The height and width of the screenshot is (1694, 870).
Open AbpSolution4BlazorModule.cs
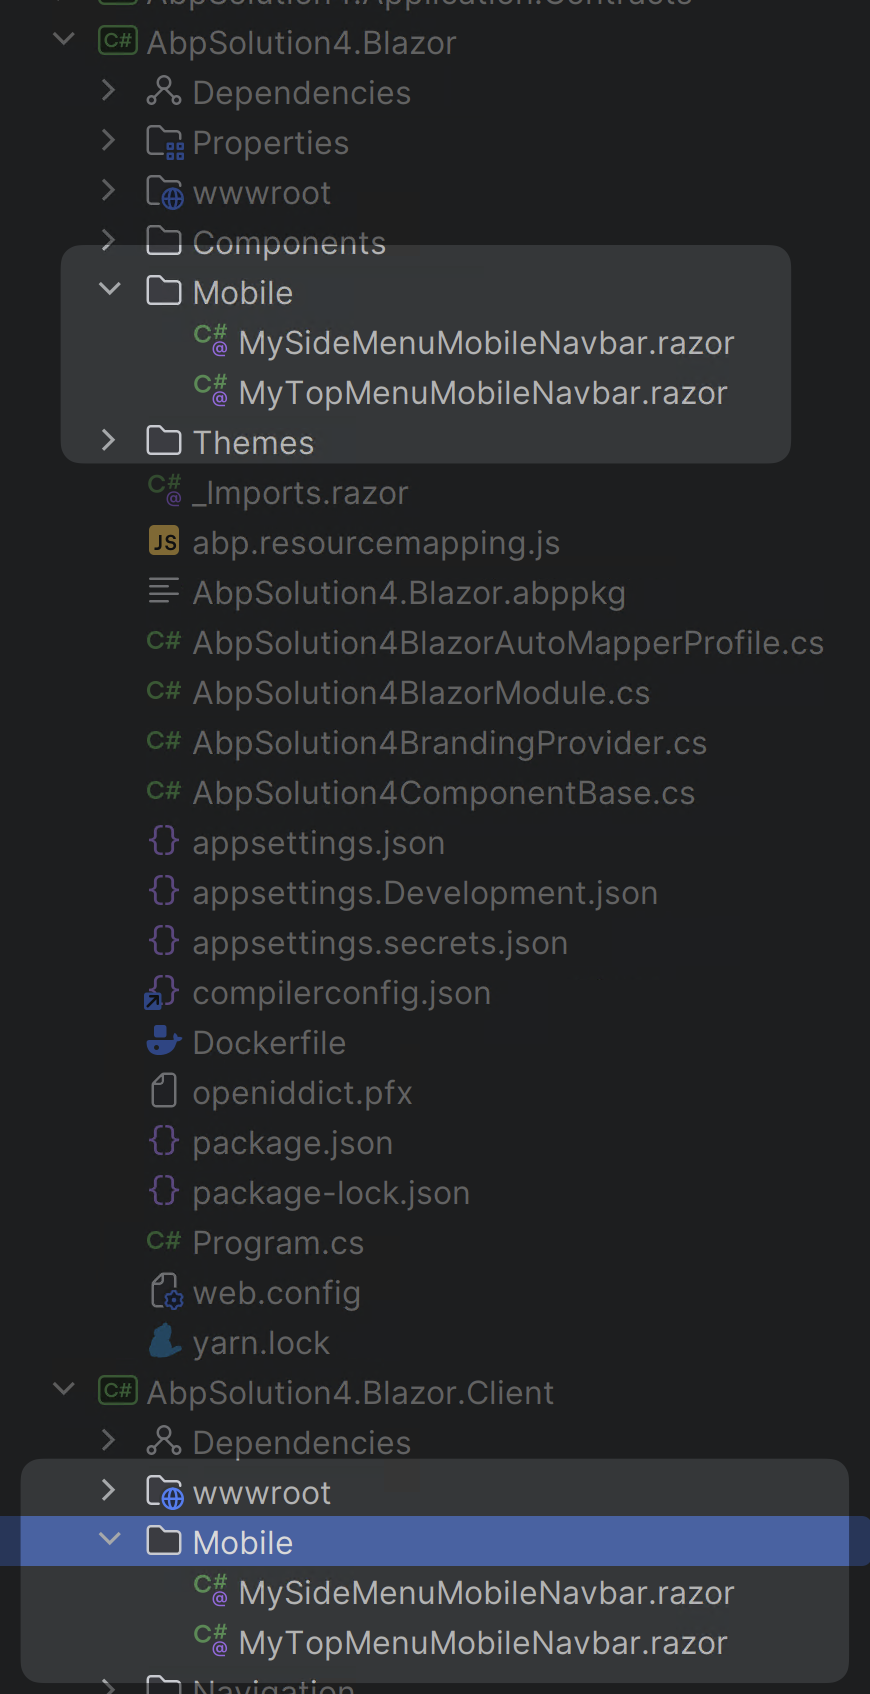(x=421, y=692)
